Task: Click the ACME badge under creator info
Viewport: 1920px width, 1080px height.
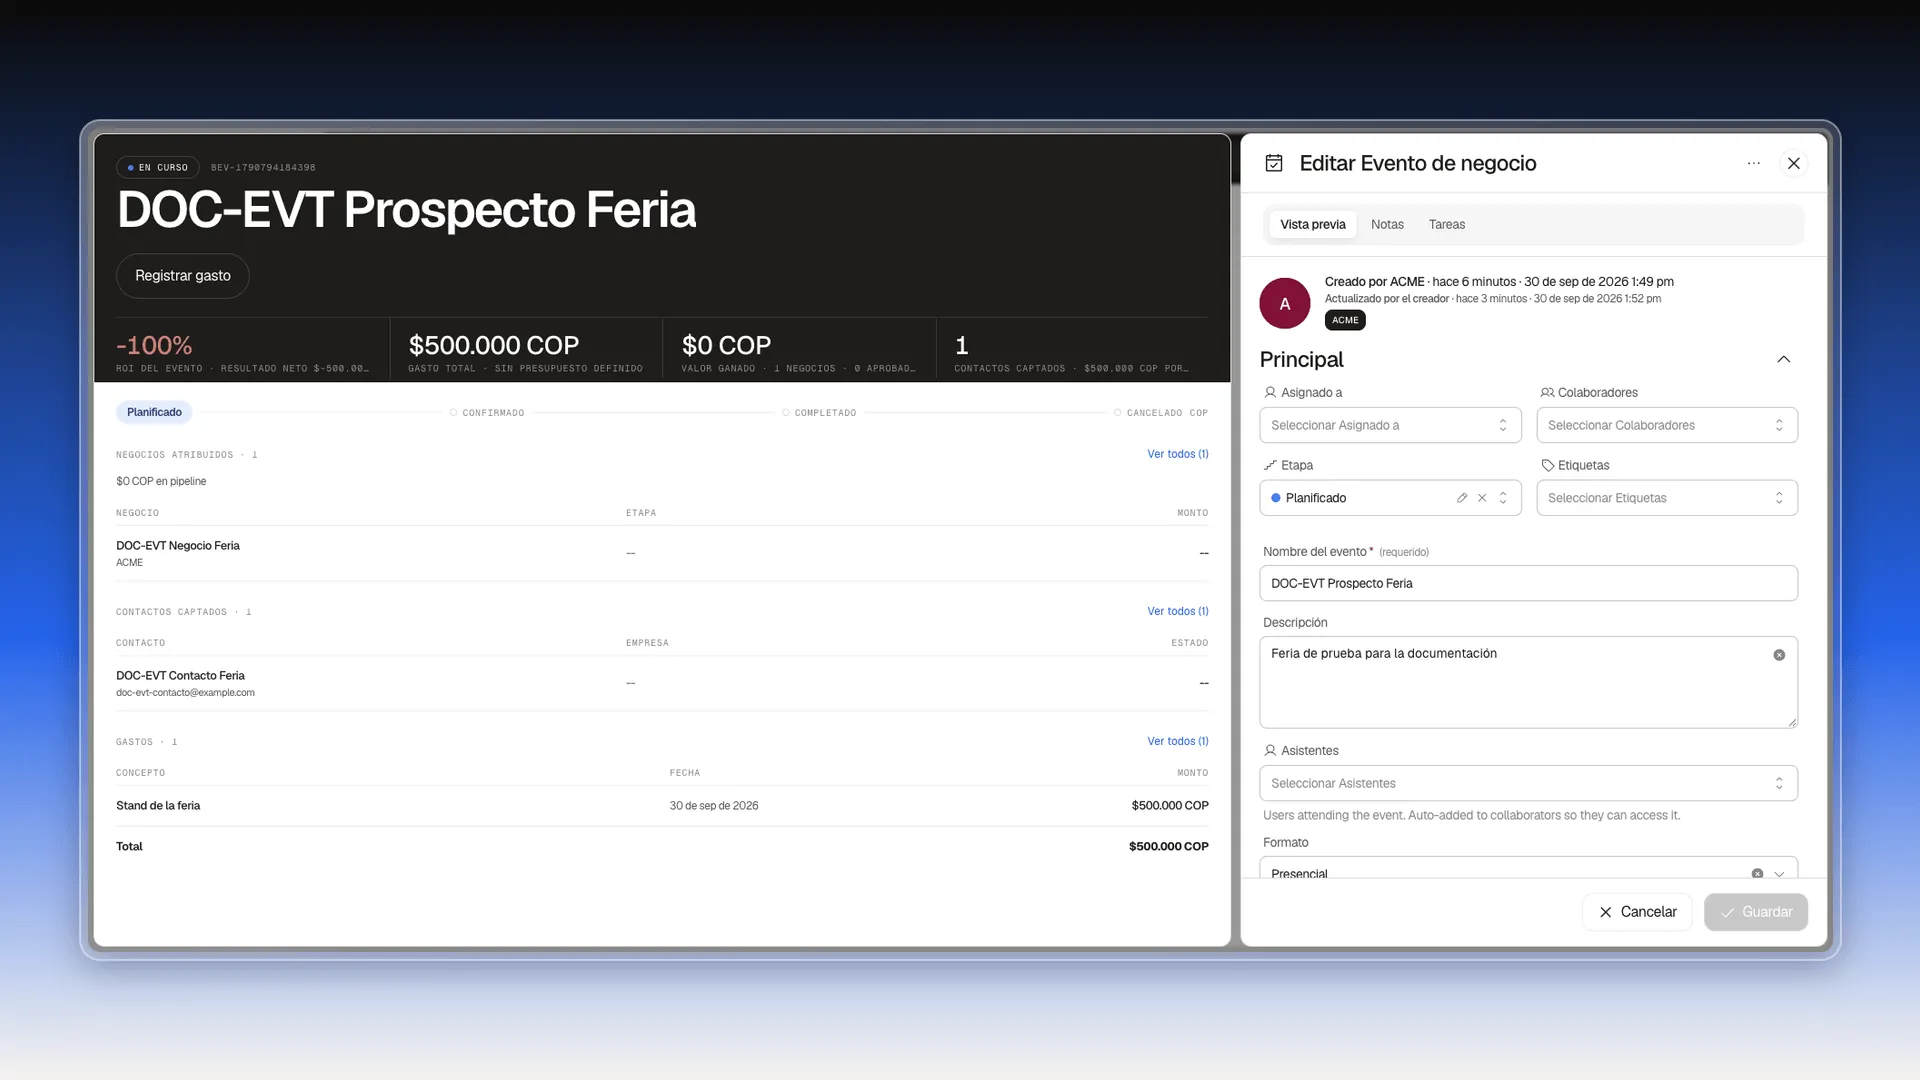Action: tap(1345, 320)
